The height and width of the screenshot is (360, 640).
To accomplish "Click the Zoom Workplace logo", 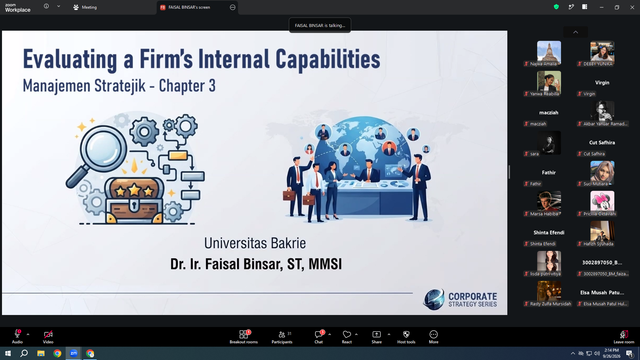I will click(18, 8).
